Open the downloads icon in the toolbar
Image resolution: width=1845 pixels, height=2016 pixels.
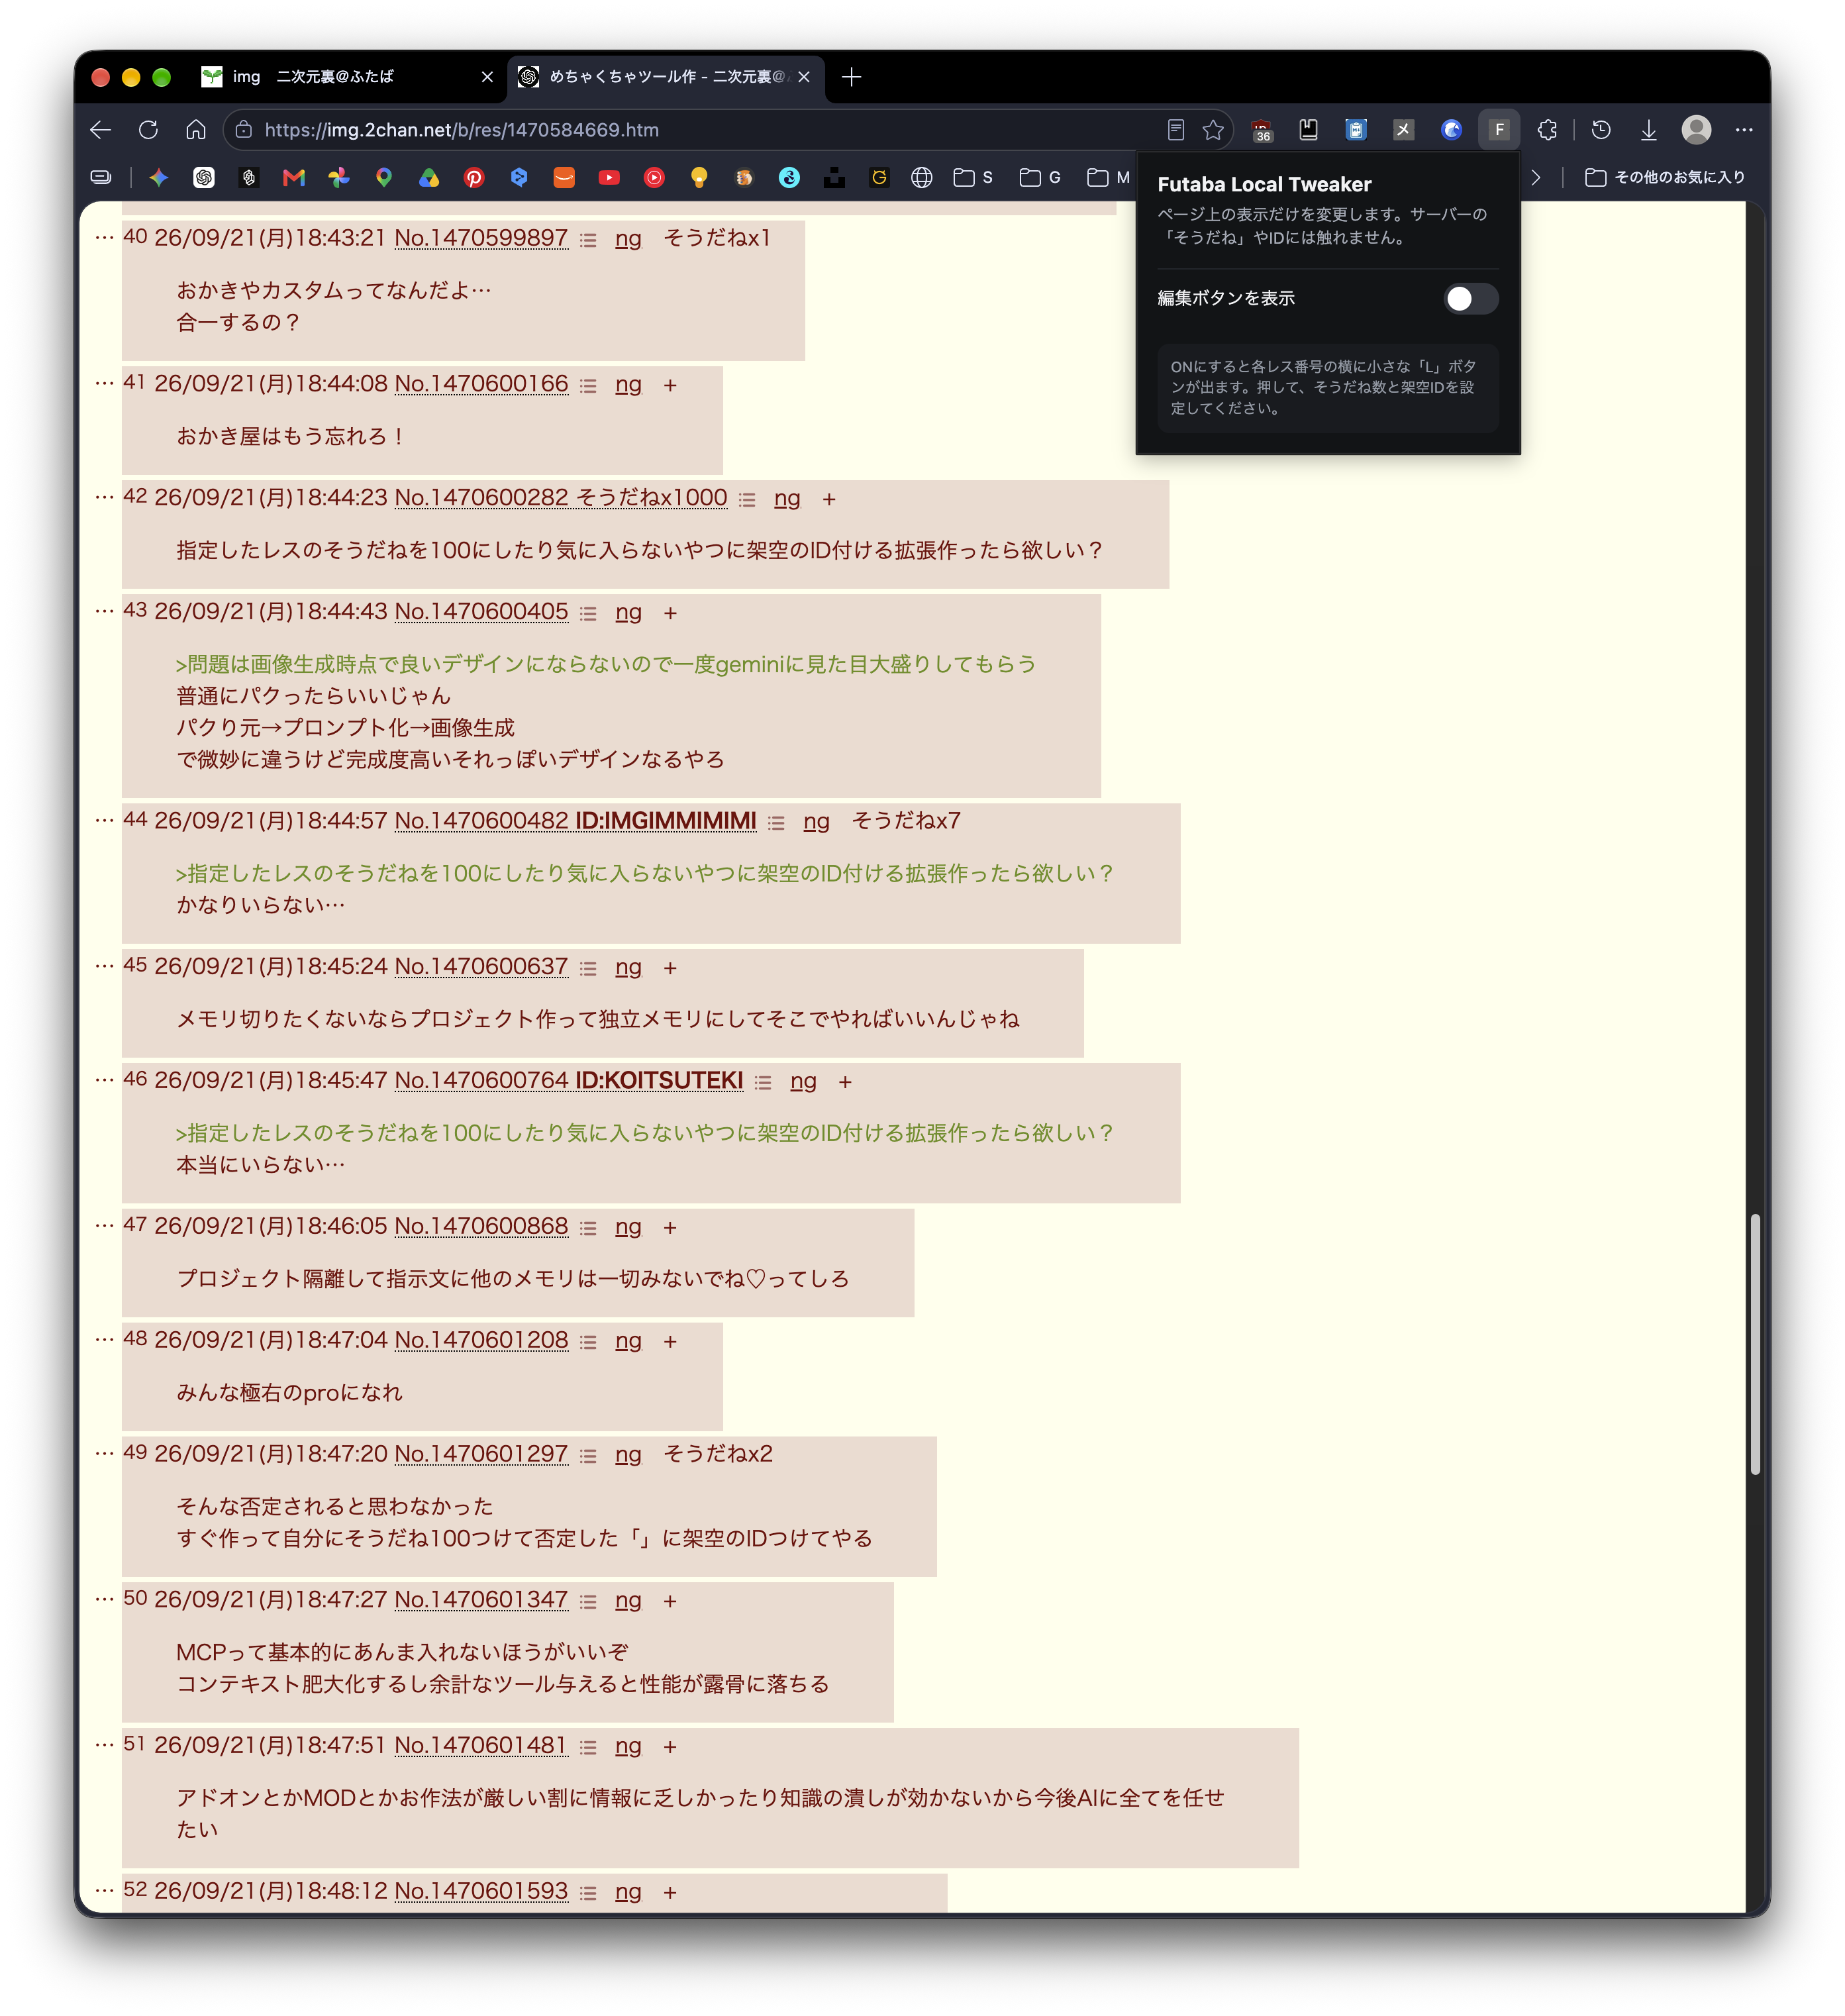point(1647,130)
